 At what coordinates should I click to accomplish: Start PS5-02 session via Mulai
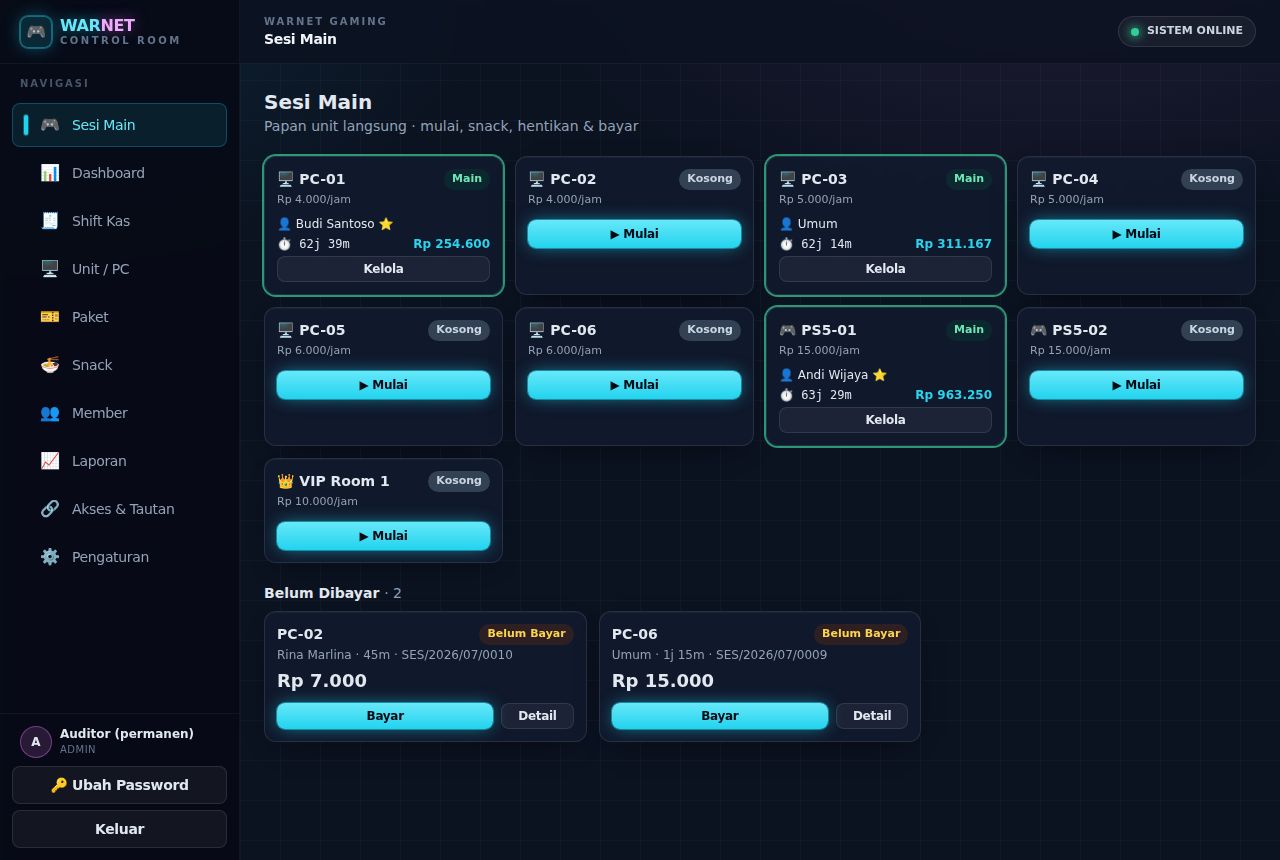pyautogui.click(x=1136, y=385)
